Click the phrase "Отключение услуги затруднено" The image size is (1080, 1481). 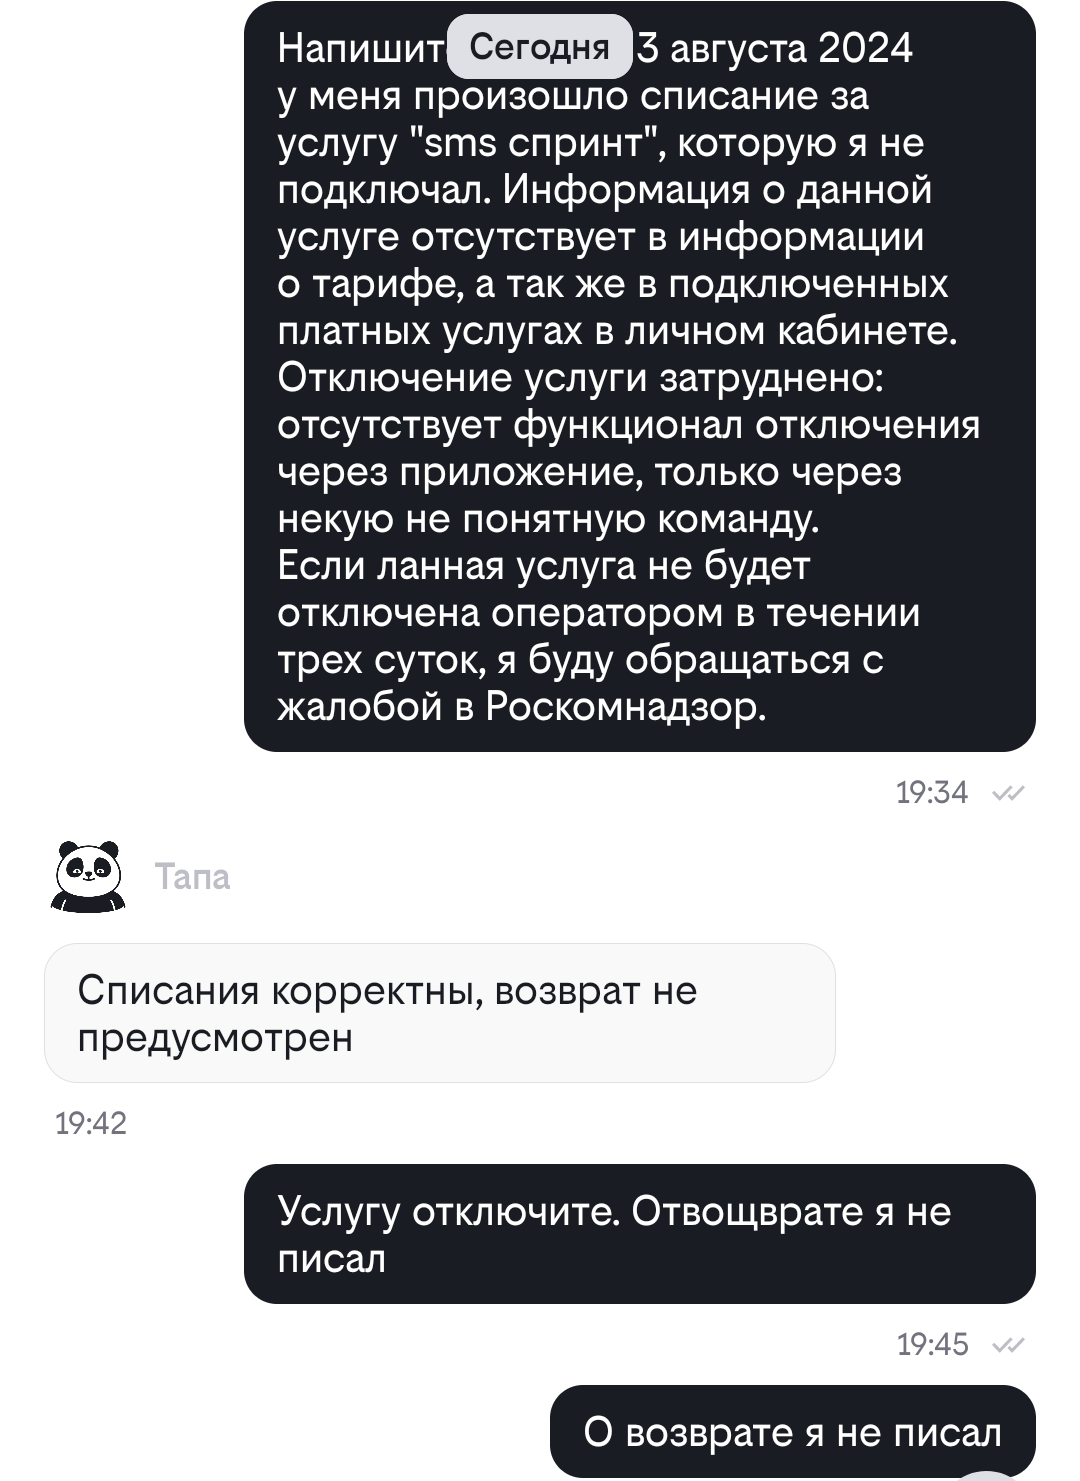click(580, 378)
